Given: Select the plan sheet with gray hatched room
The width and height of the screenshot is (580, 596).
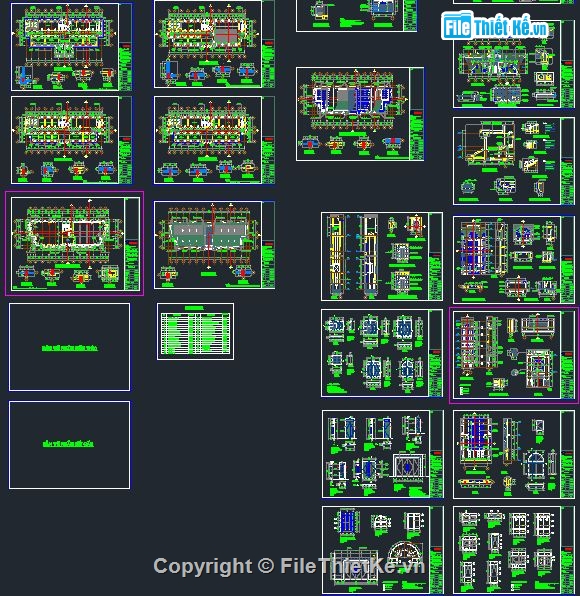Looking at the screenshot, I should [x=214, y=44].
